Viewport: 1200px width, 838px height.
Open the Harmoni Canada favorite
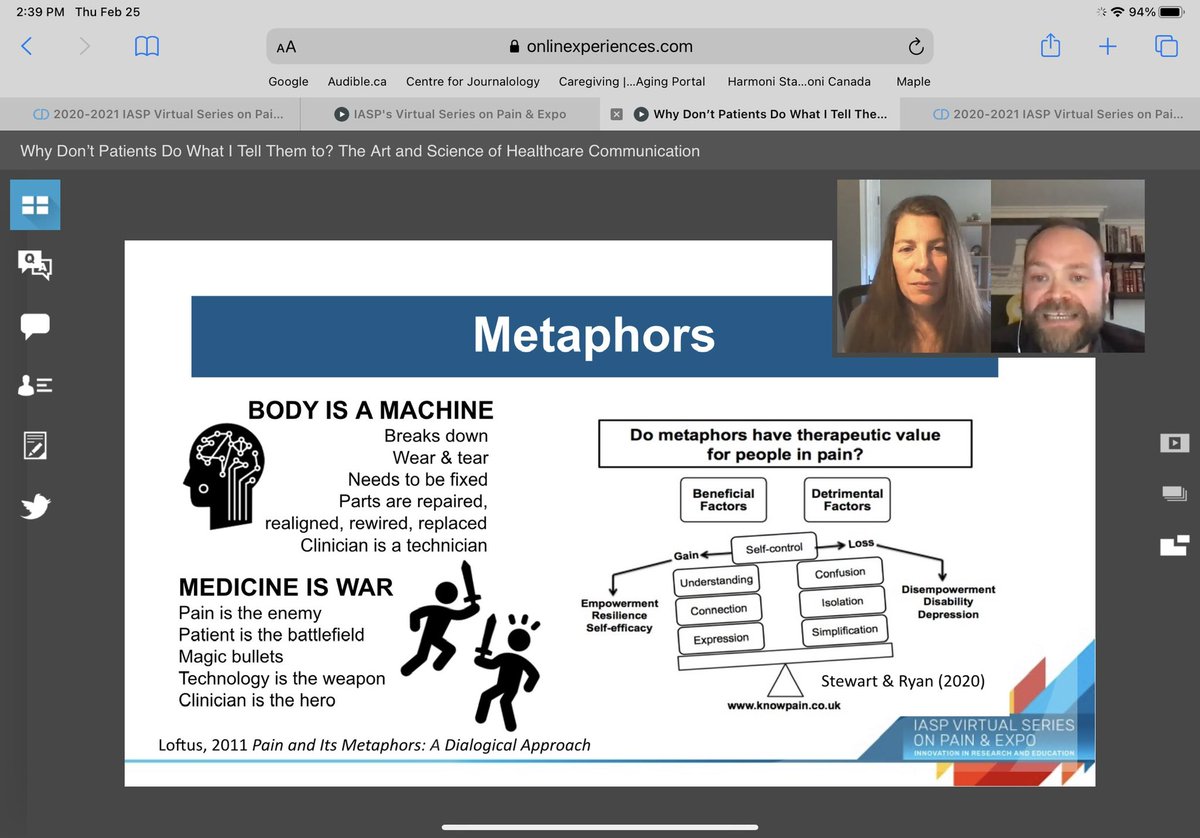point(799,81)
